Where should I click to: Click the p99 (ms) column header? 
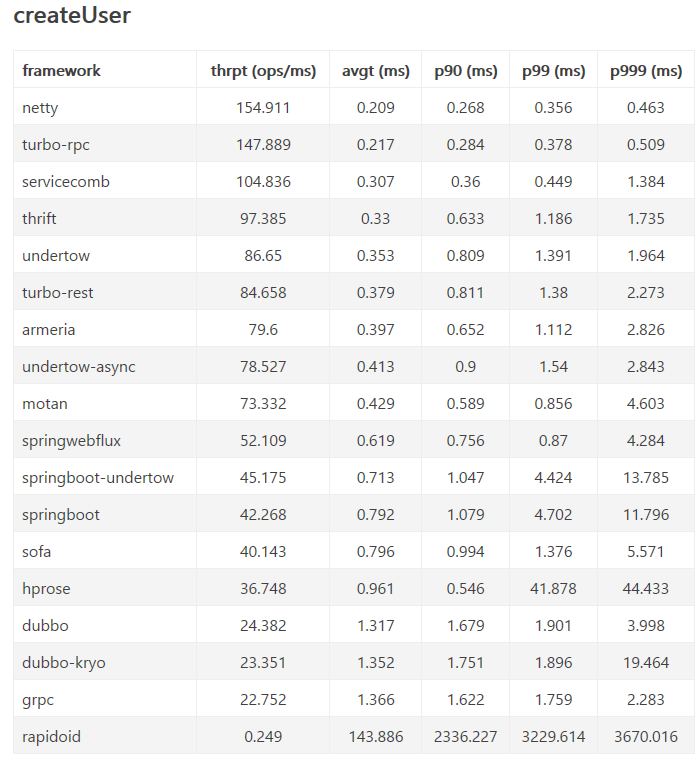[553, 71]
